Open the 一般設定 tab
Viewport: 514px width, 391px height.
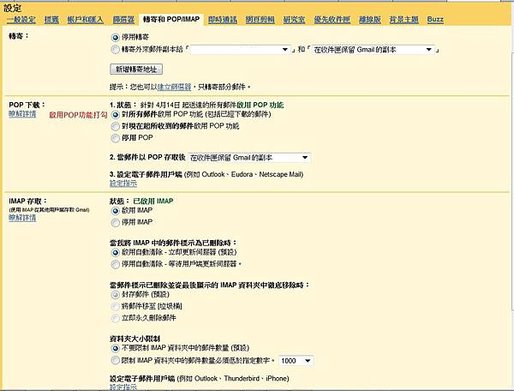[21, 19]
